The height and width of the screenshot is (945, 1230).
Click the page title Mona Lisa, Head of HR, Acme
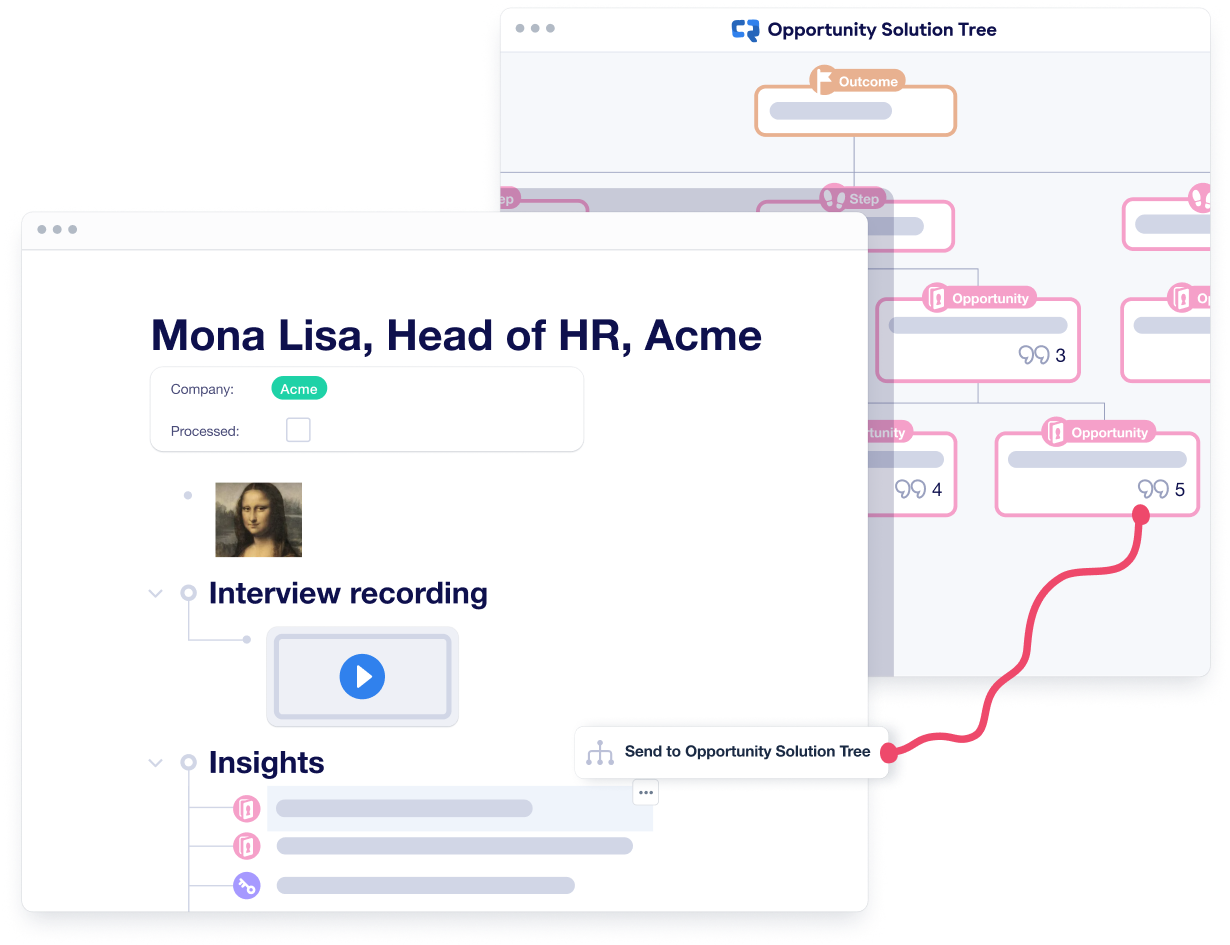[456, 334]
